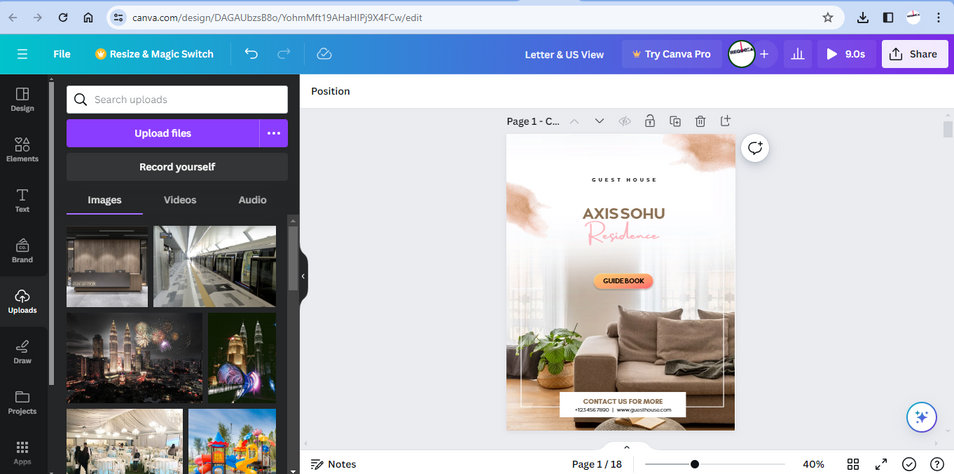The width and height of the screenshot is (954, 474).
Task: Click the Upload files button
Action: point(163,133)
